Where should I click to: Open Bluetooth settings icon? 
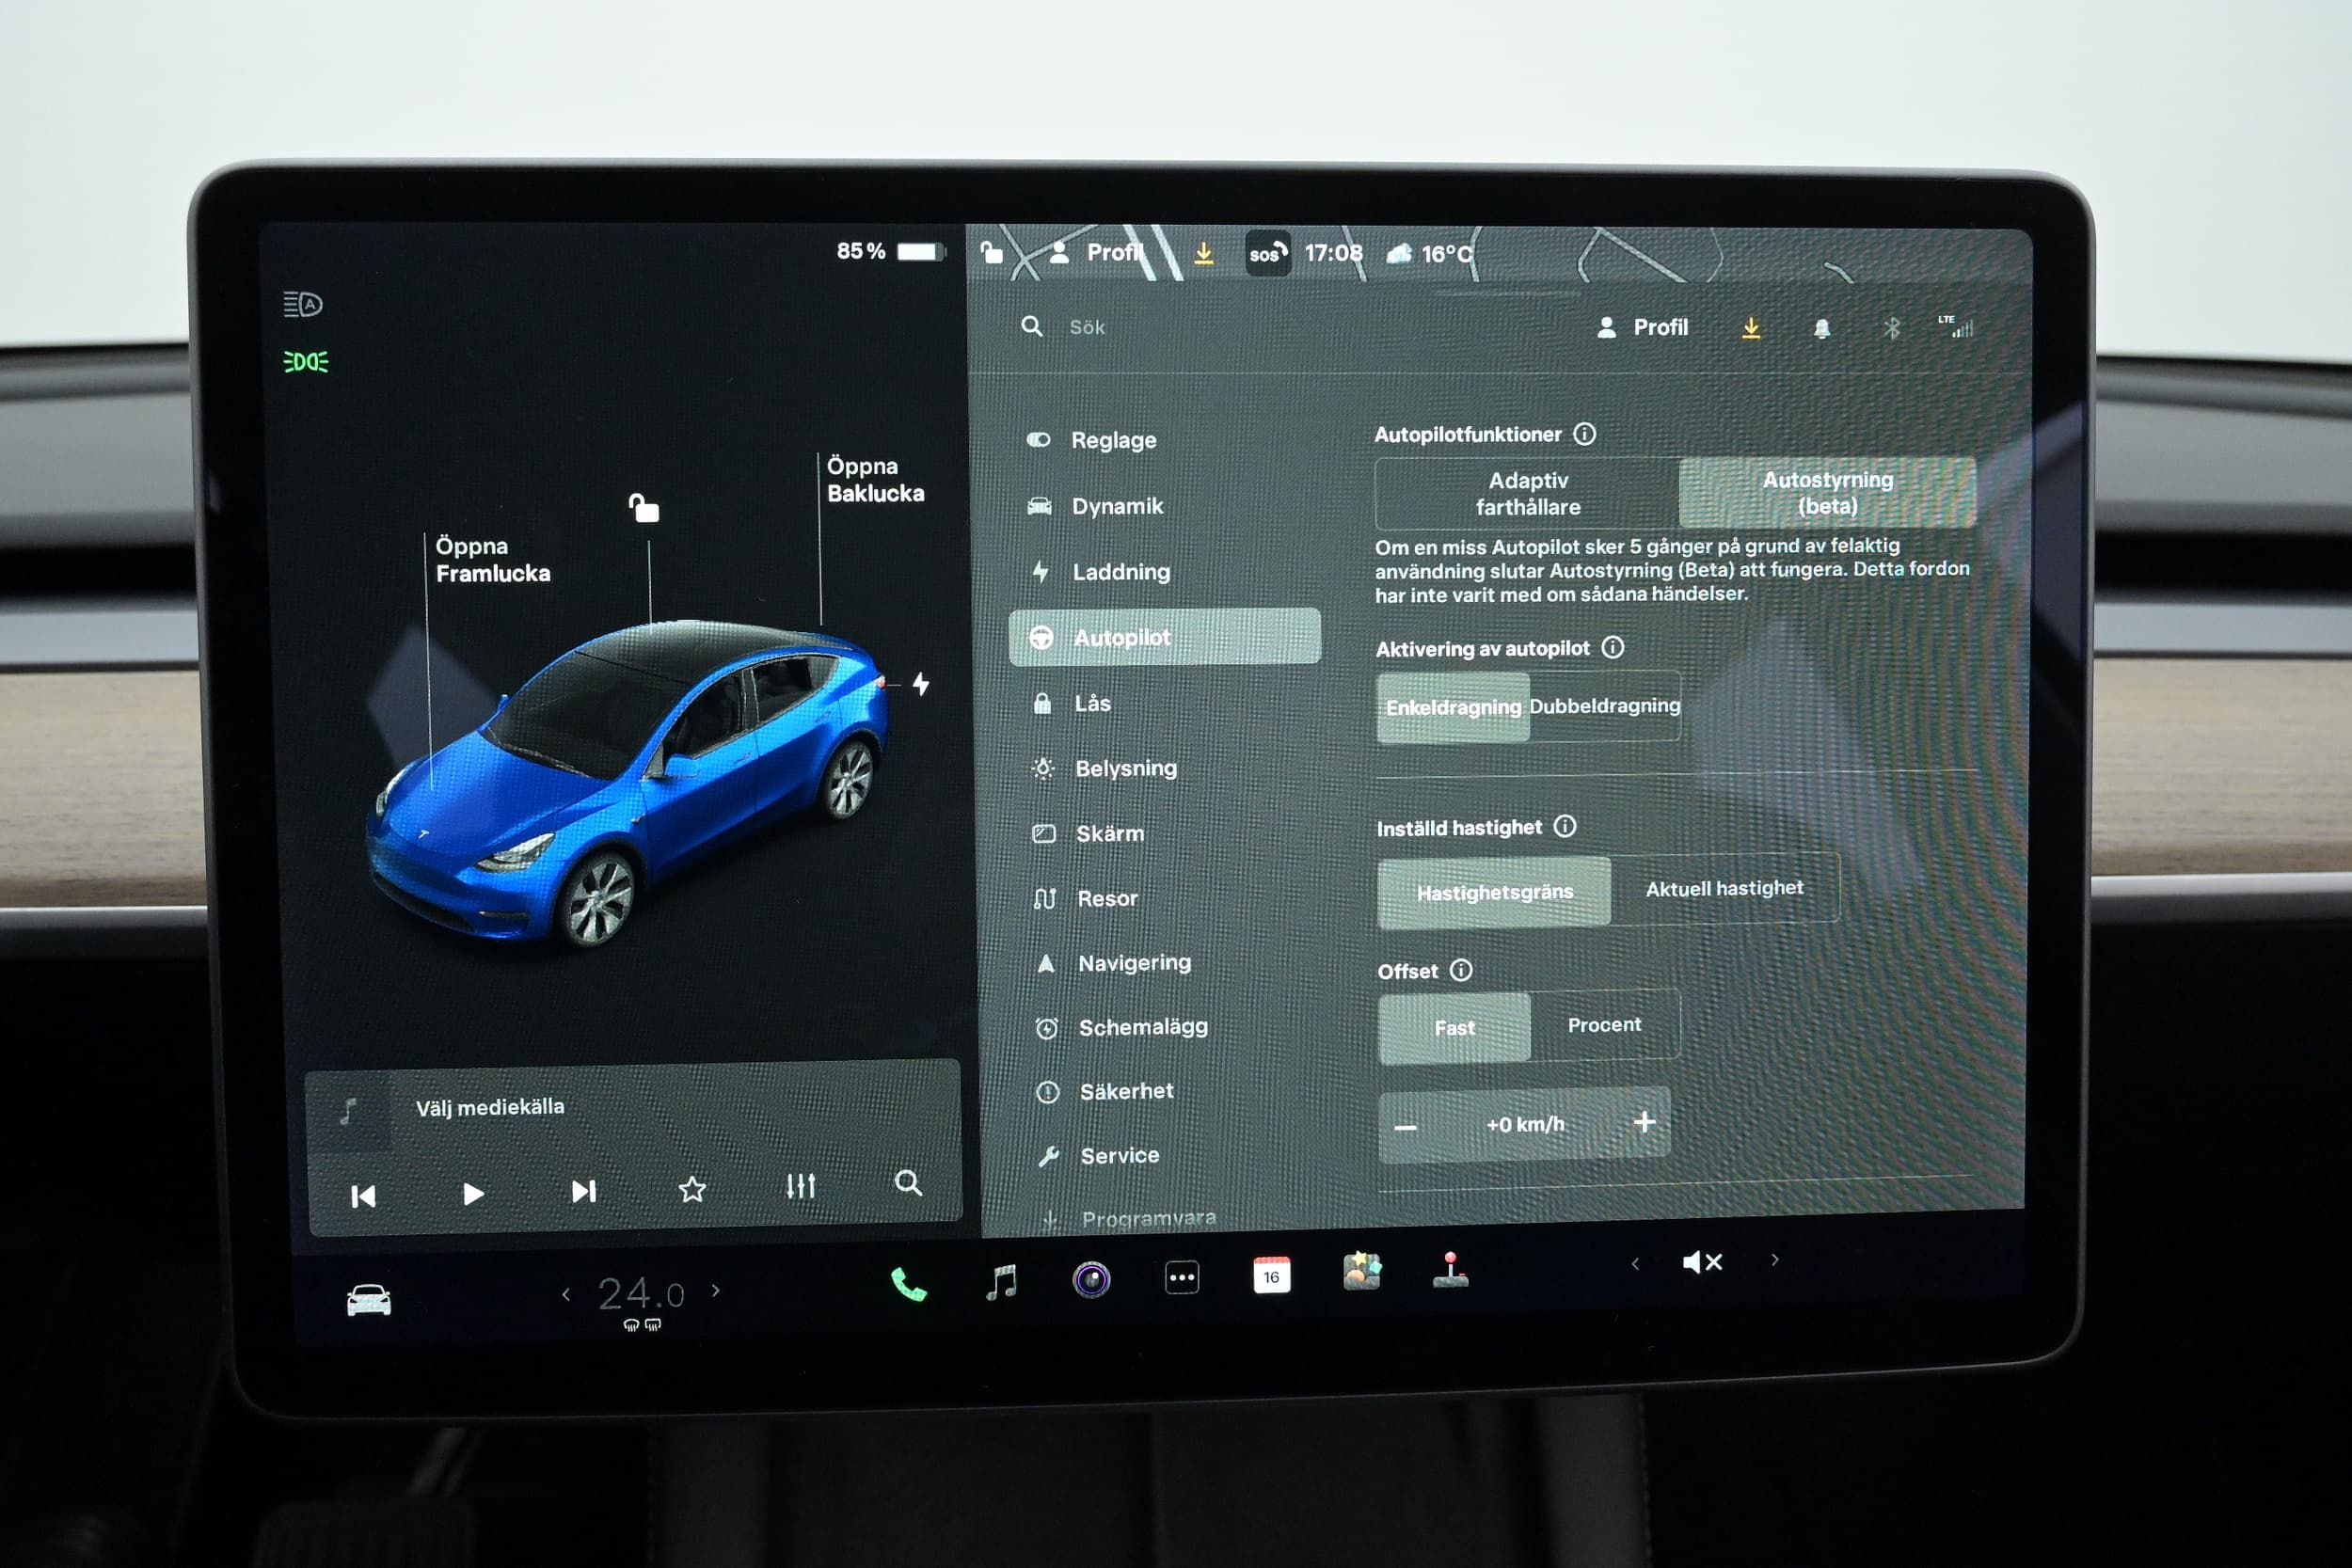point(1891,328)
